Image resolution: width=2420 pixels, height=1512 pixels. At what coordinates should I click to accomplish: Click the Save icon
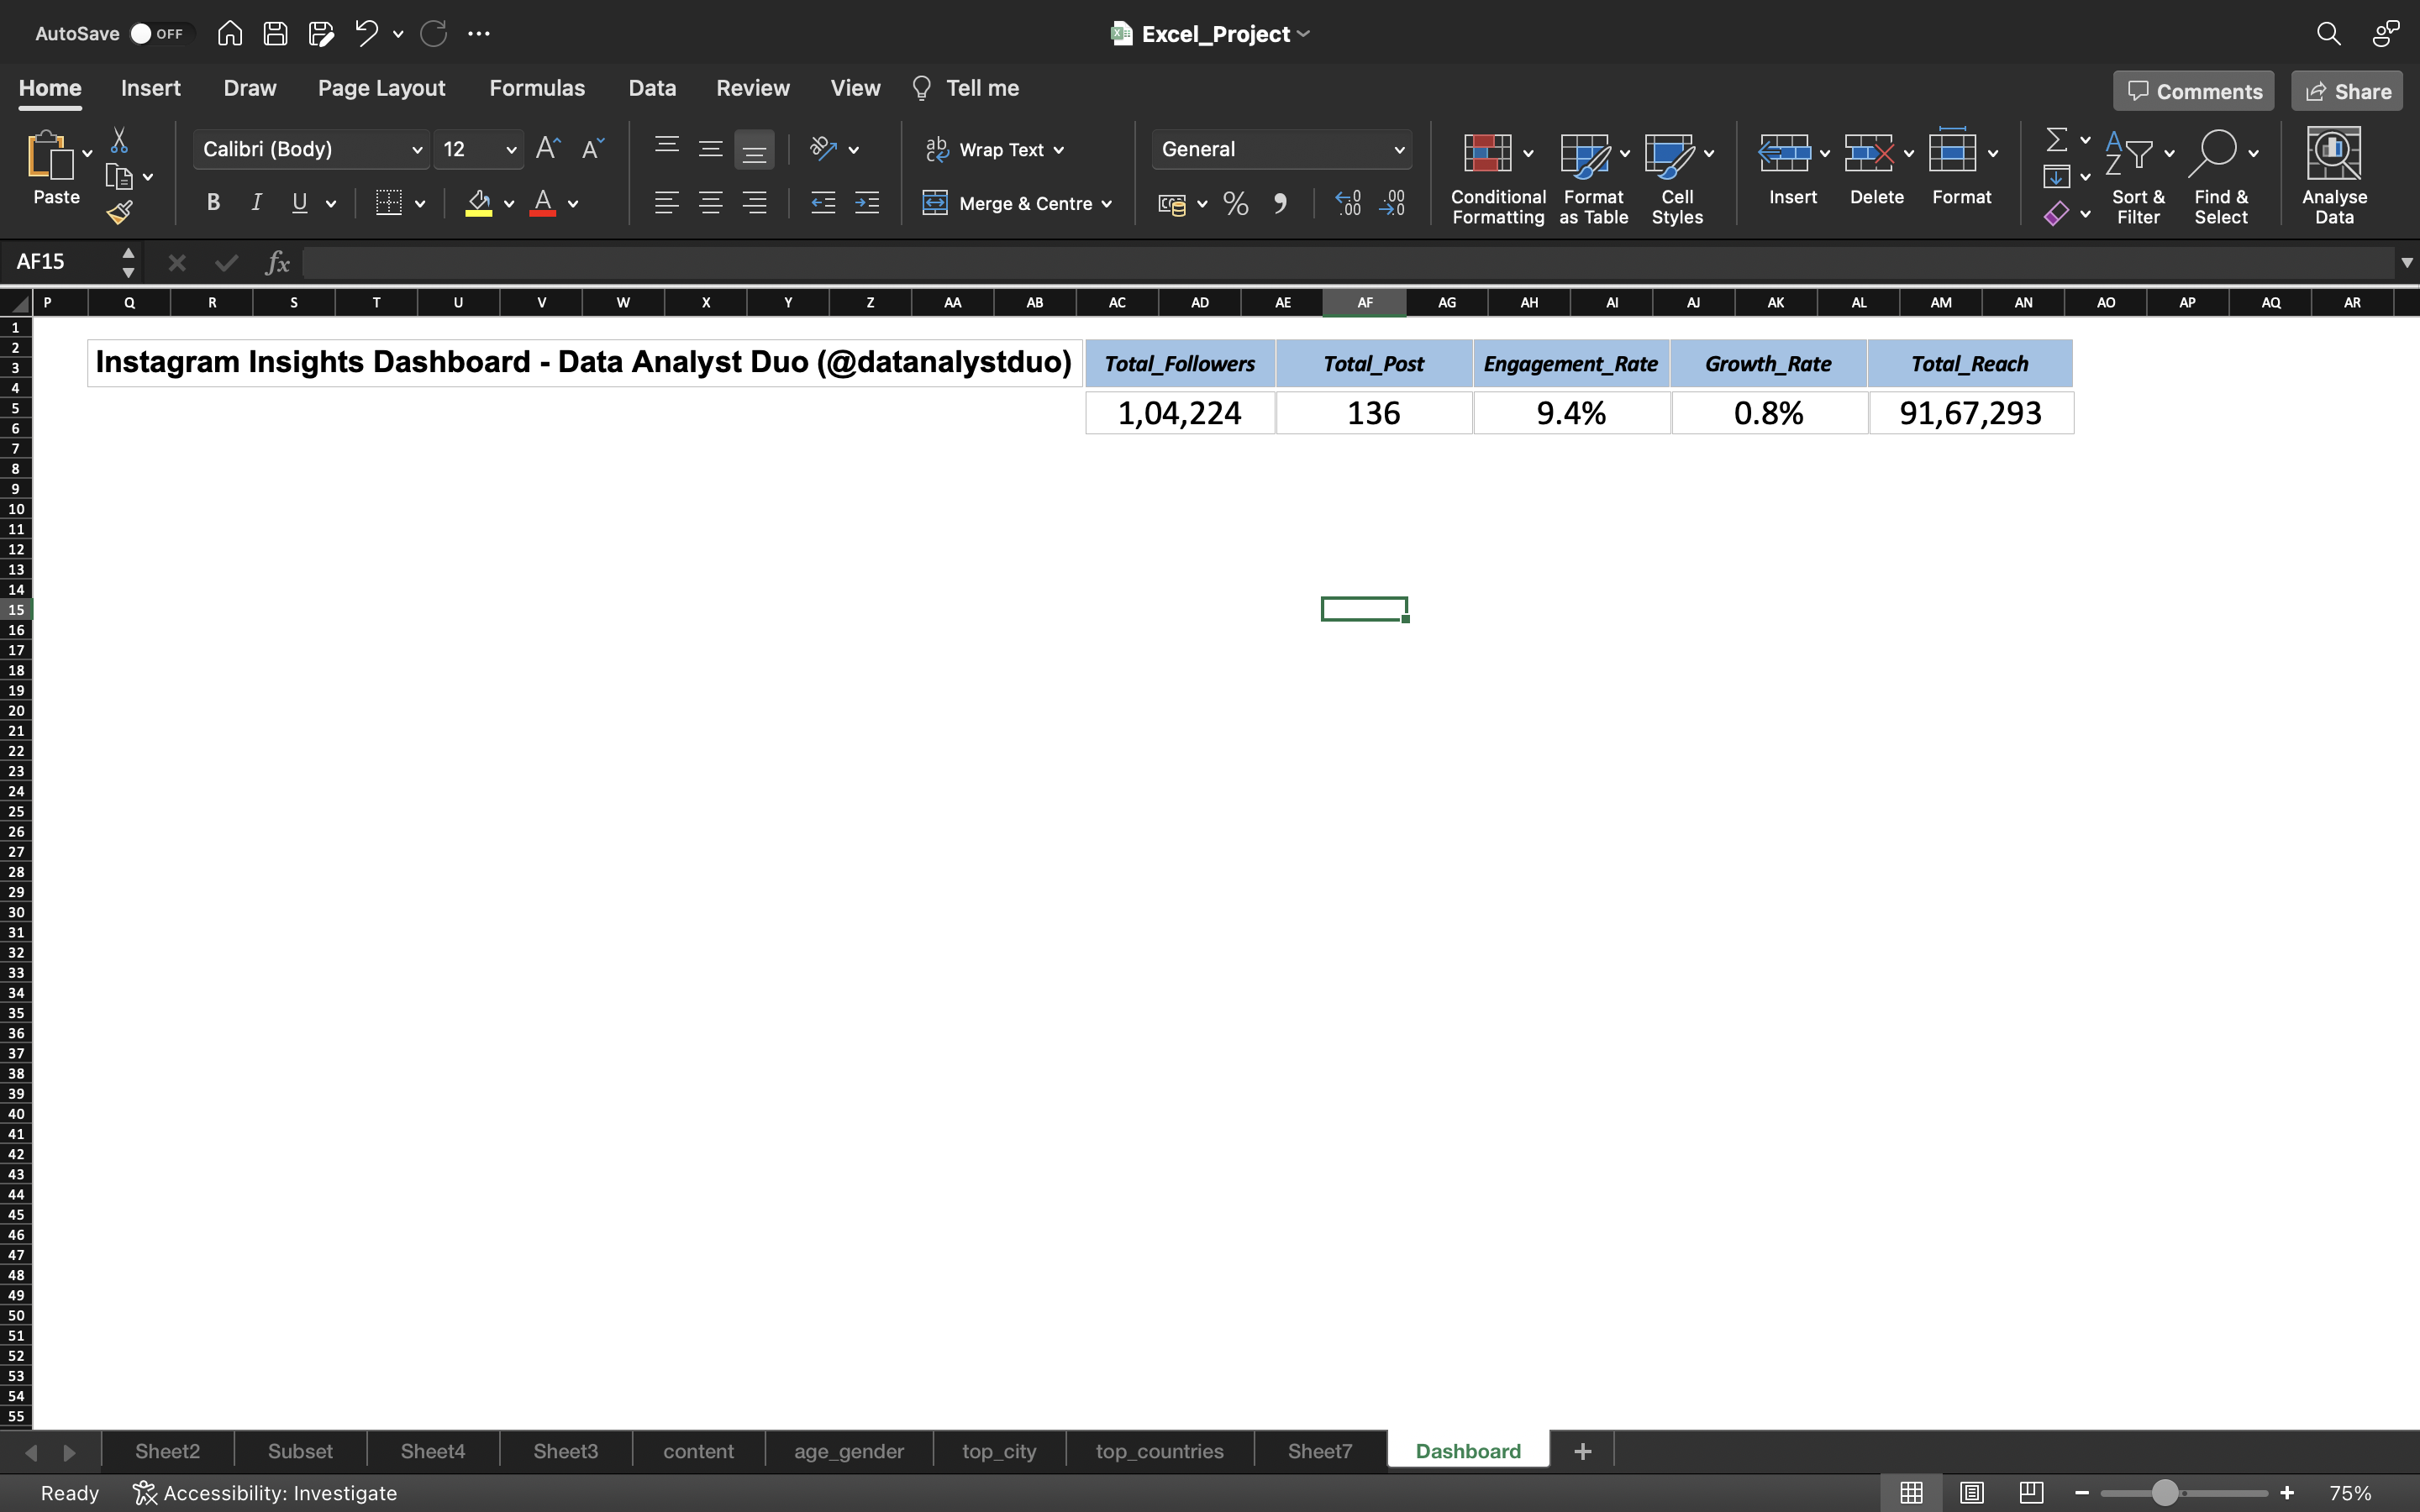[275, 34]
